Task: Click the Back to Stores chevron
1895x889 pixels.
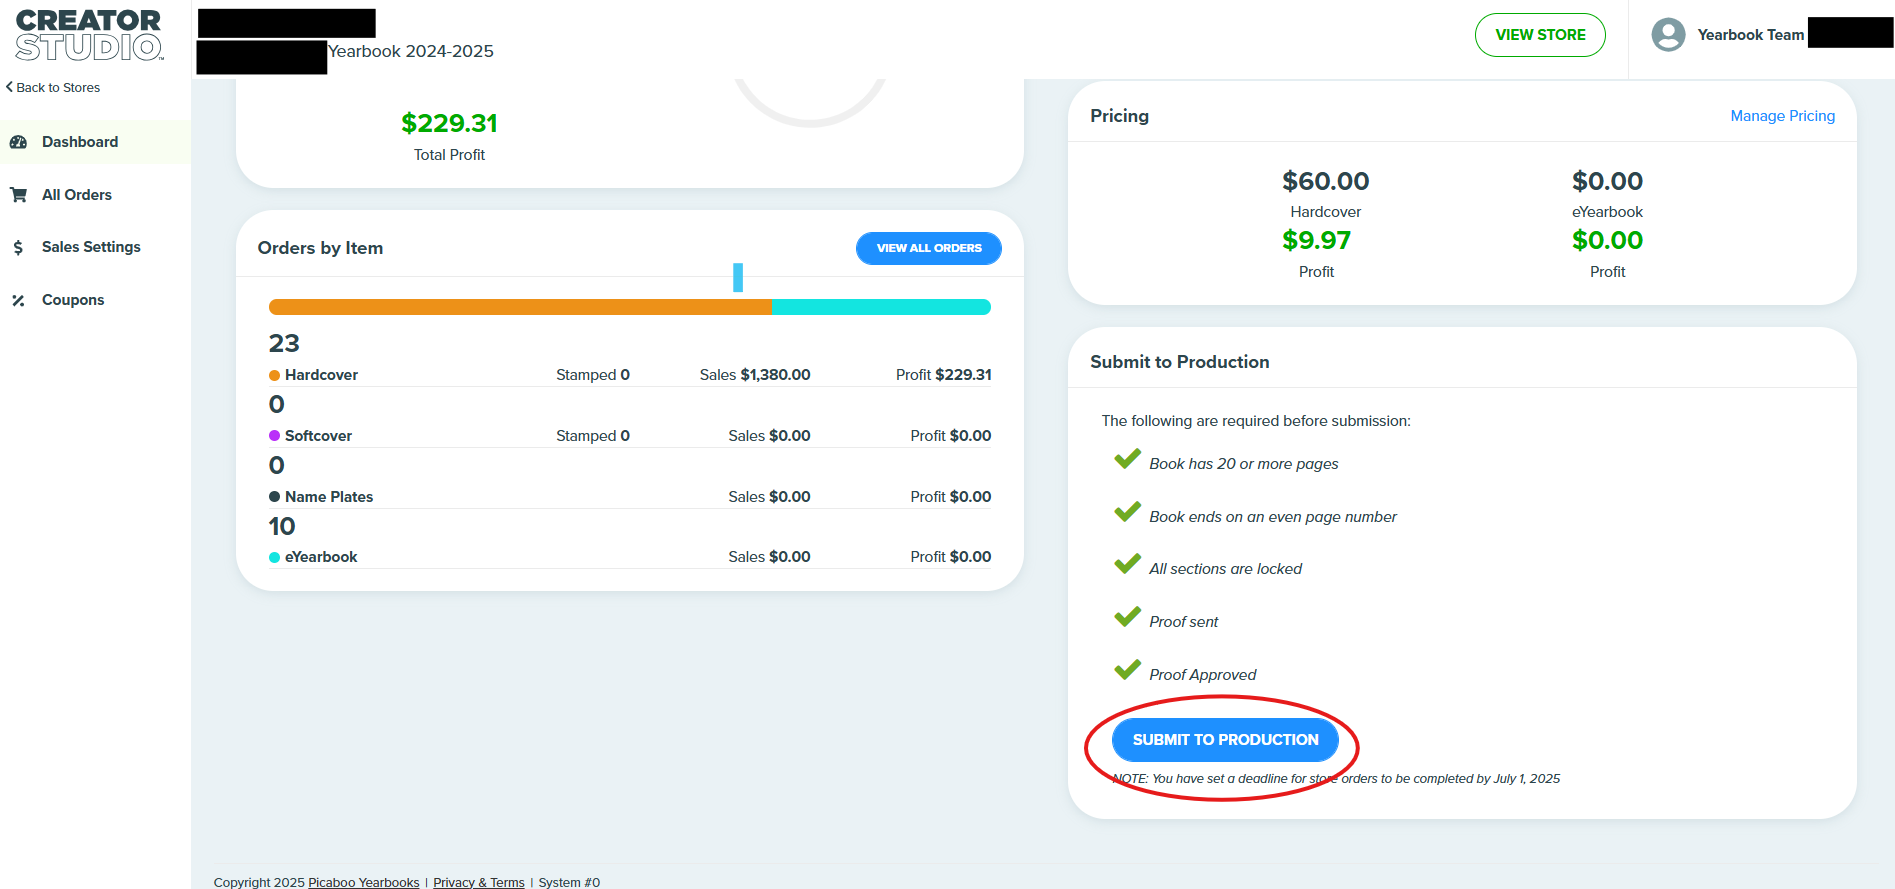Action: [9, 87]
